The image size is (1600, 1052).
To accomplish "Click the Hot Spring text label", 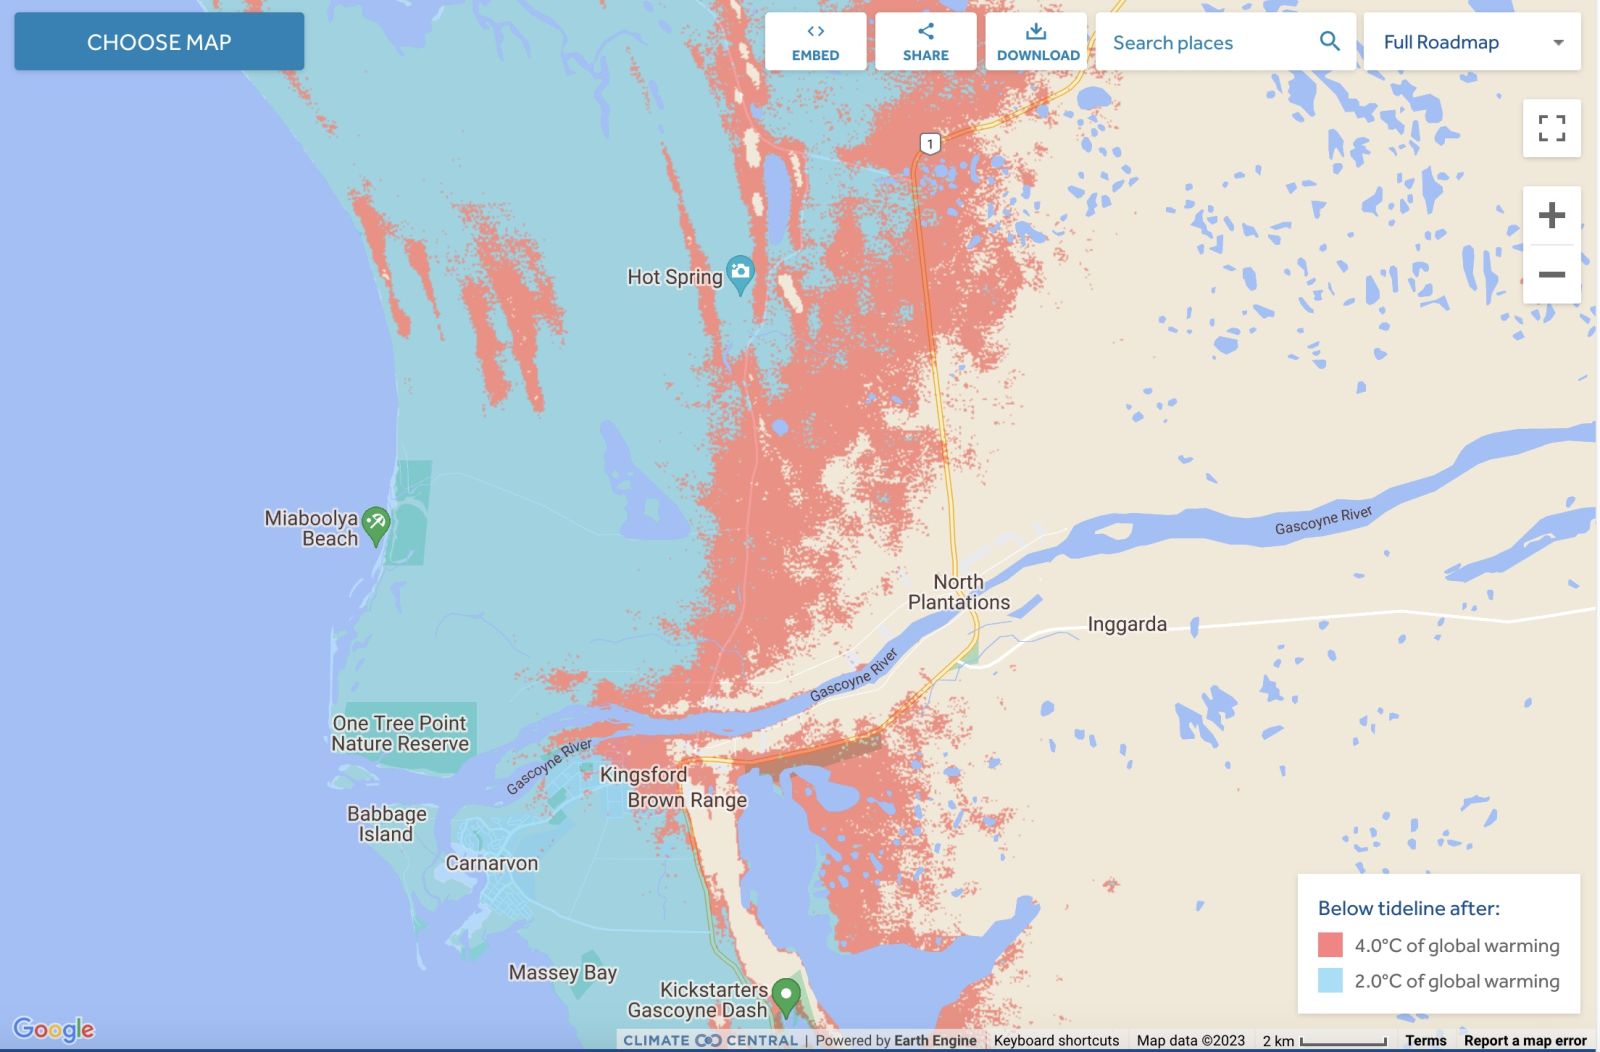I will tap(675, 277).
